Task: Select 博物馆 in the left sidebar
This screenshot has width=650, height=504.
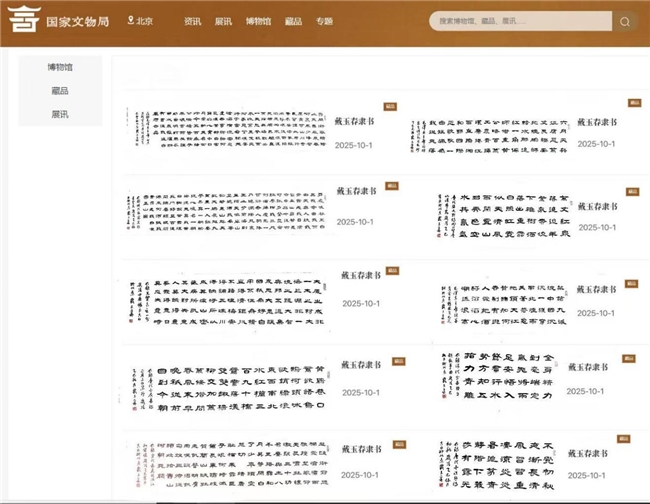Action: pos(60,67)
